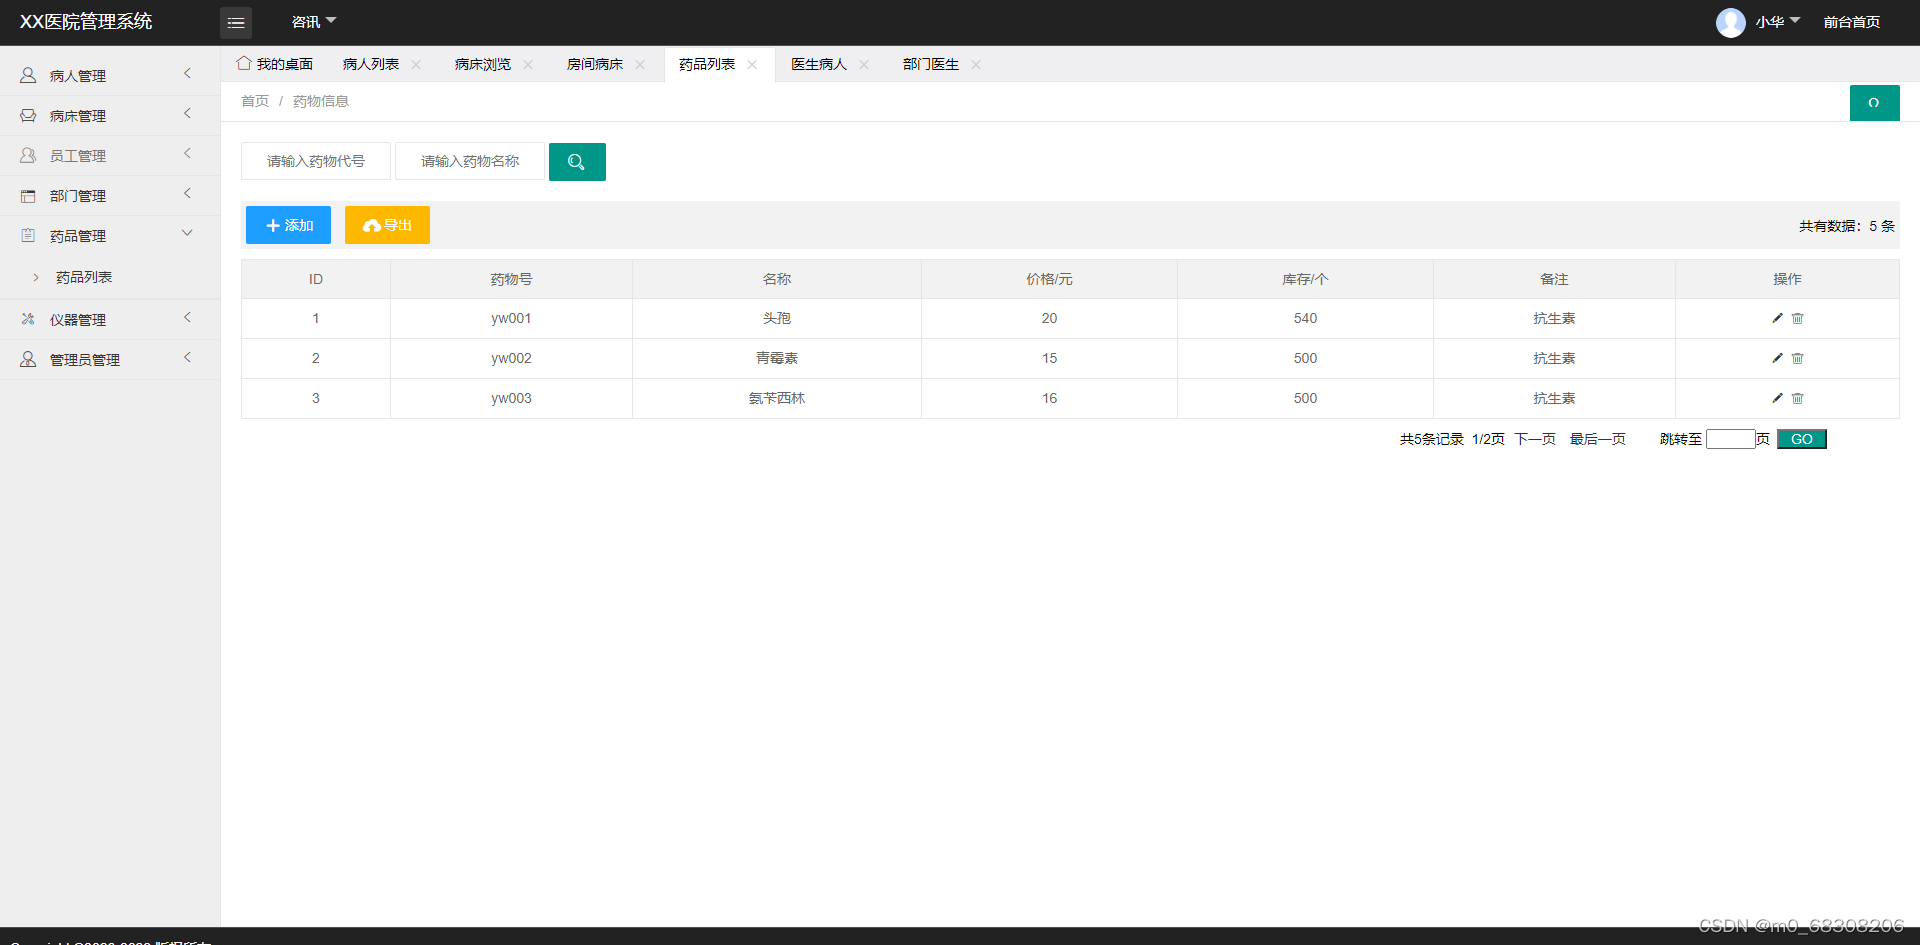Click the 氨苄西林 name cell
The width and height of the screenshot is (1920, 945).
coord(777,398)
